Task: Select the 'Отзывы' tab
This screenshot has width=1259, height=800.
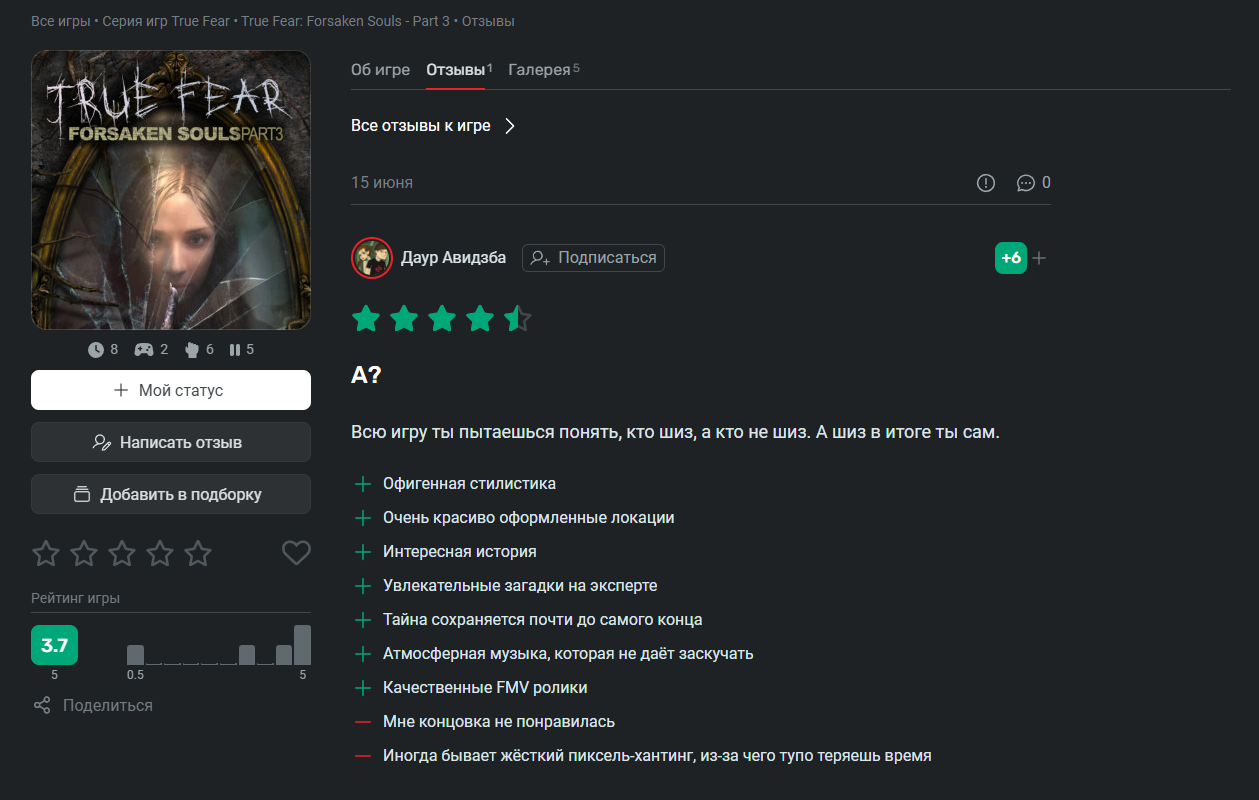Action: pyautogui.click(x=456, y=70)
